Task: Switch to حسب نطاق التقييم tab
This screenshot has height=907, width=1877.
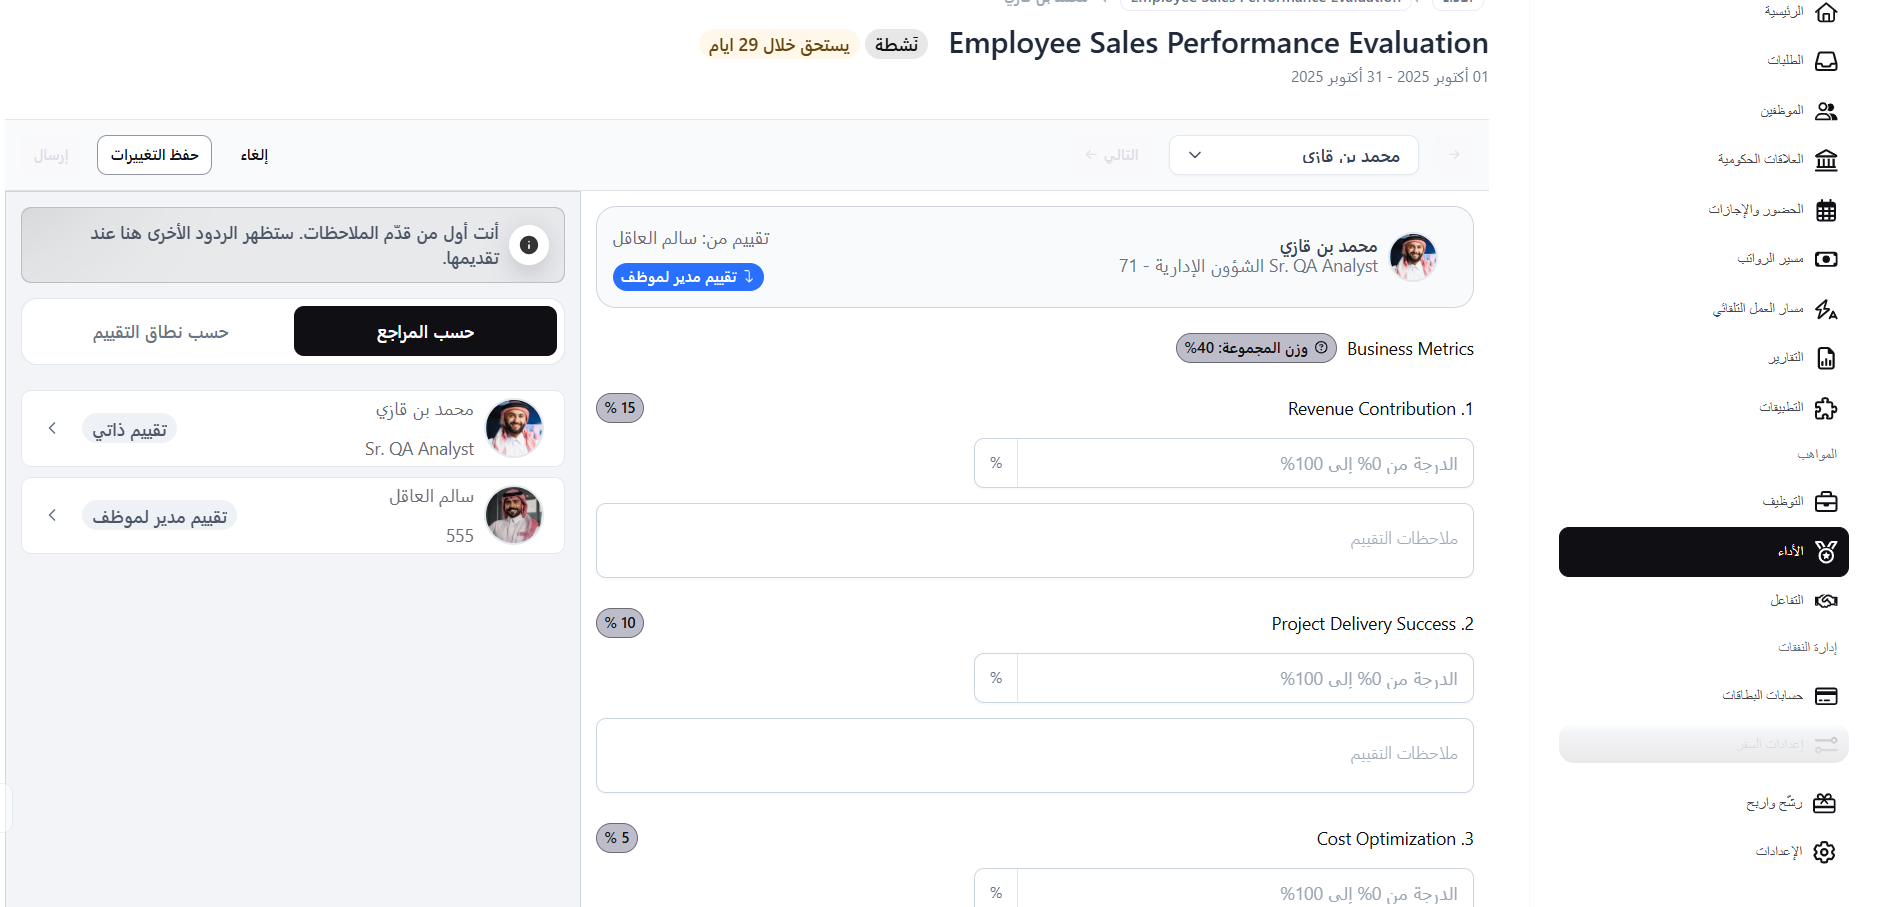Action: pyautogui.click(x=160, y=332)
